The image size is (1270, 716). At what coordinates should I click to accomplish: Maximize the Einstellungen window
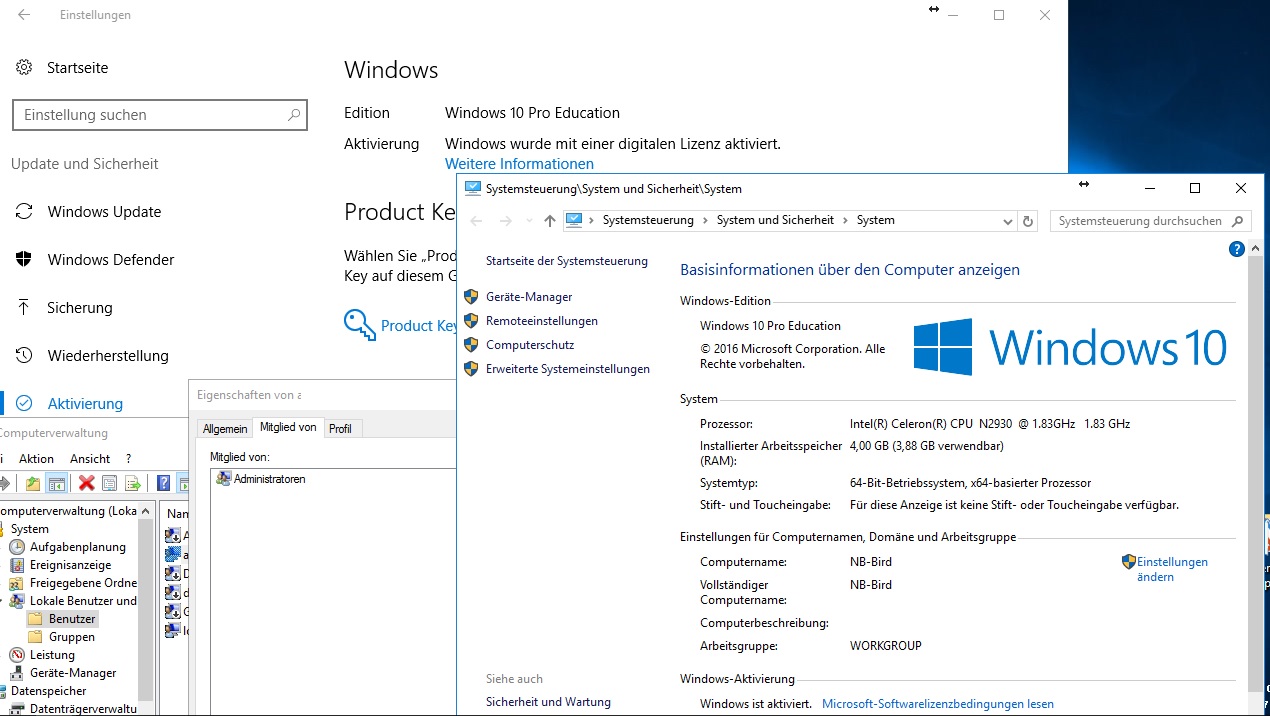[x=999, y=15]
